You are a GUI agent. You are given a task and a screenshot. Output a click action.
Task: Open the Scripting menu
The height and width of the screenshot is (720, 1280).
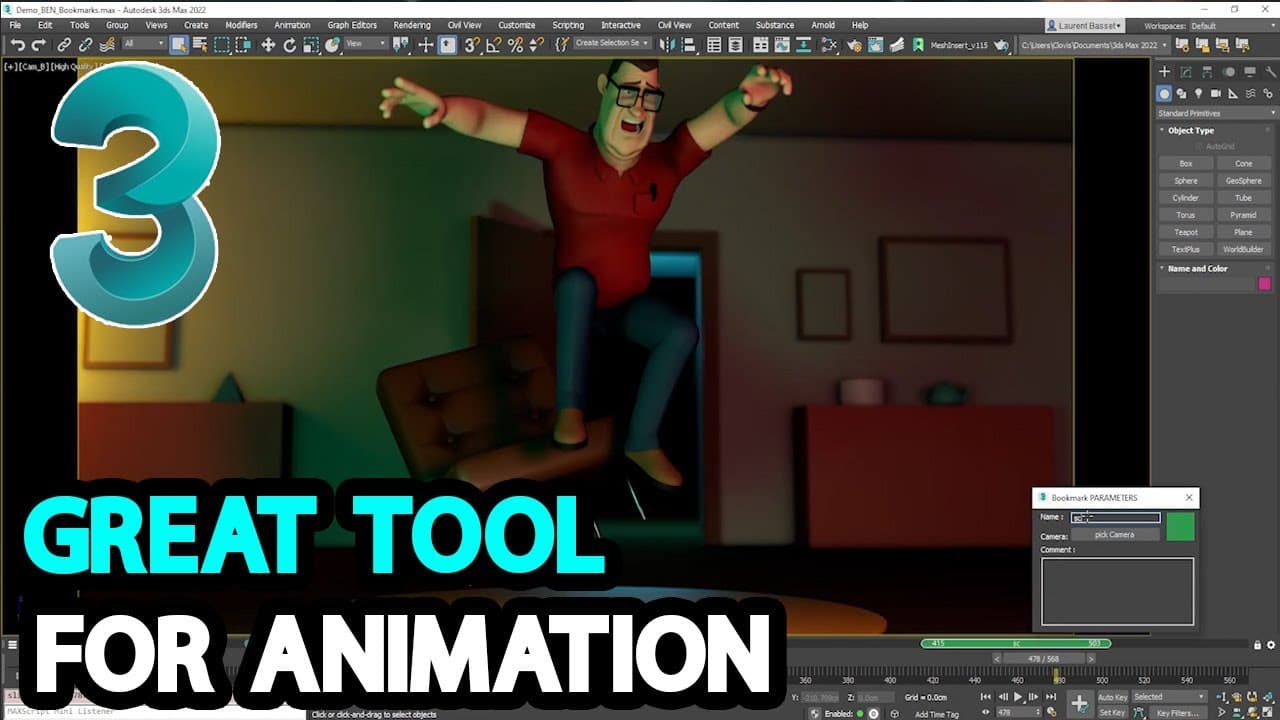(x=568, y=25)
